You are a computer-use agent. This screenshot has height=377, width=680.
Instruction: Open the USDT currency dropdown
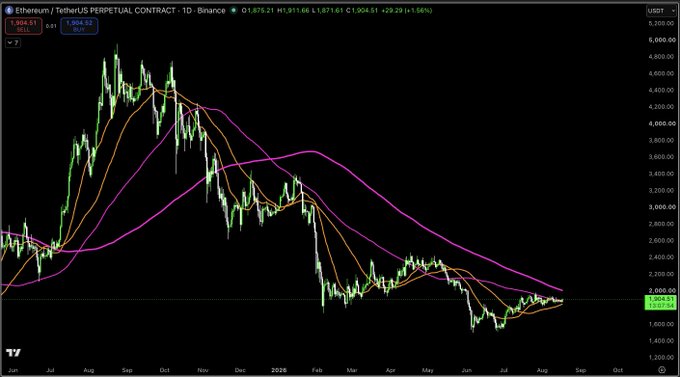point(661,11)
